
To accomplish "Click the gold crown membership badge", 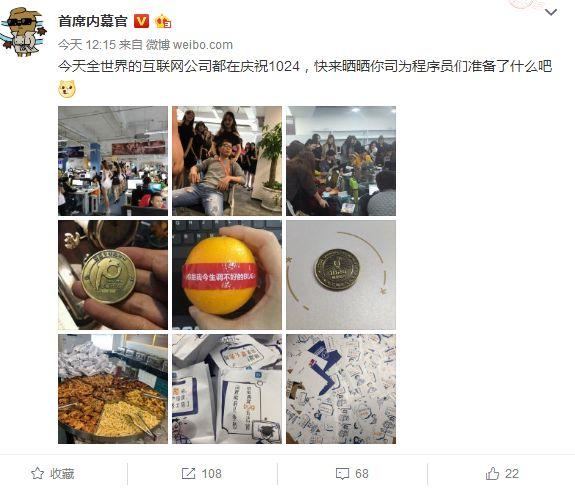I will [x=163, y=22].
